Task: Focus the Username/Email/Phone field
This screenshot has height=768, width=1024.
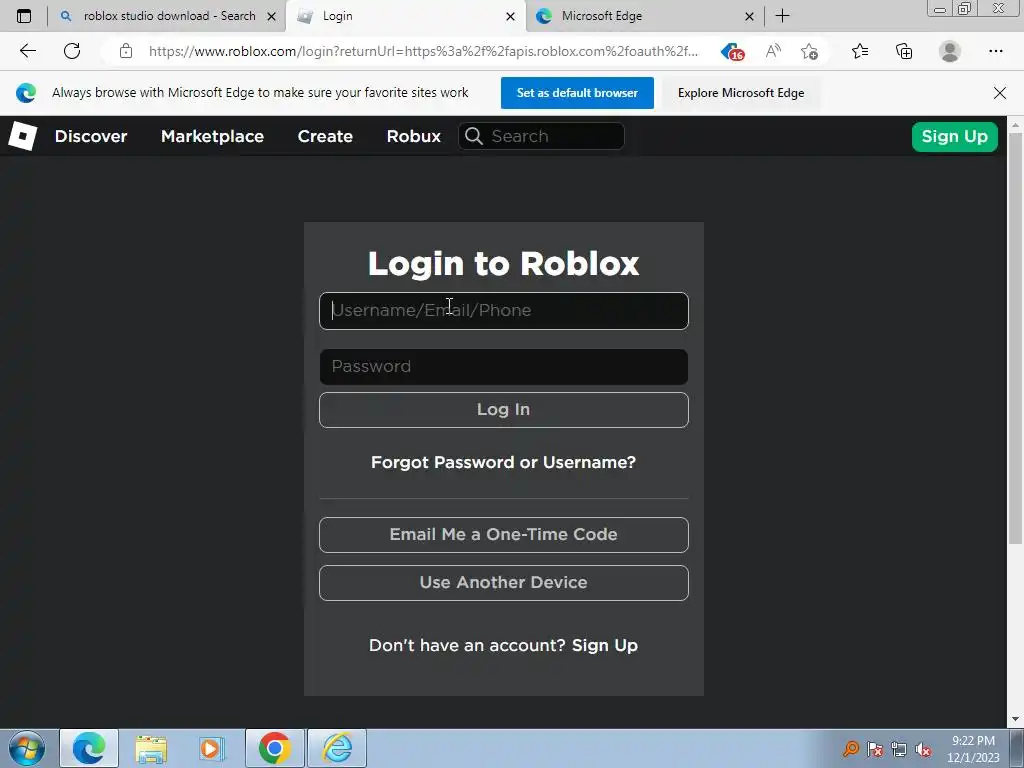Action: [504, 311]
